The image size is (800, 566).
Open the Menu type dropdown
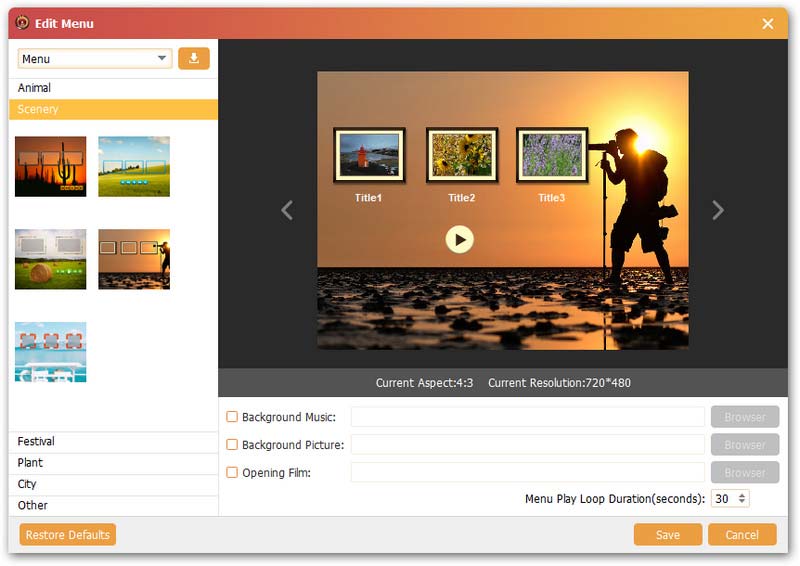coord(95,59)
